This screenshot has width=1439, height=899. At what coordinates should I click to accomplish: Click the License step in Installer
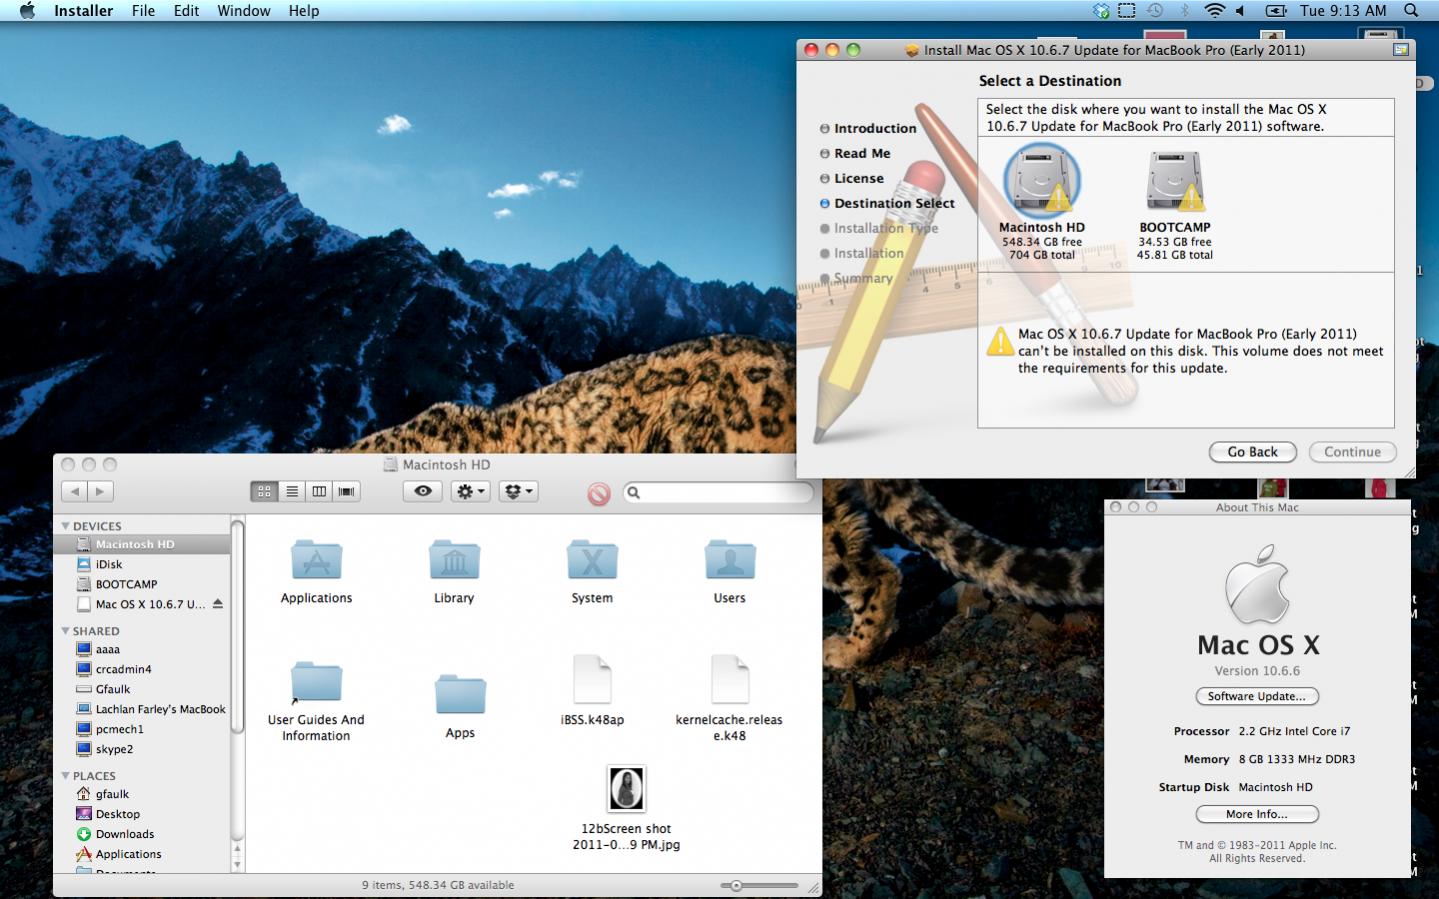(851, 178)
